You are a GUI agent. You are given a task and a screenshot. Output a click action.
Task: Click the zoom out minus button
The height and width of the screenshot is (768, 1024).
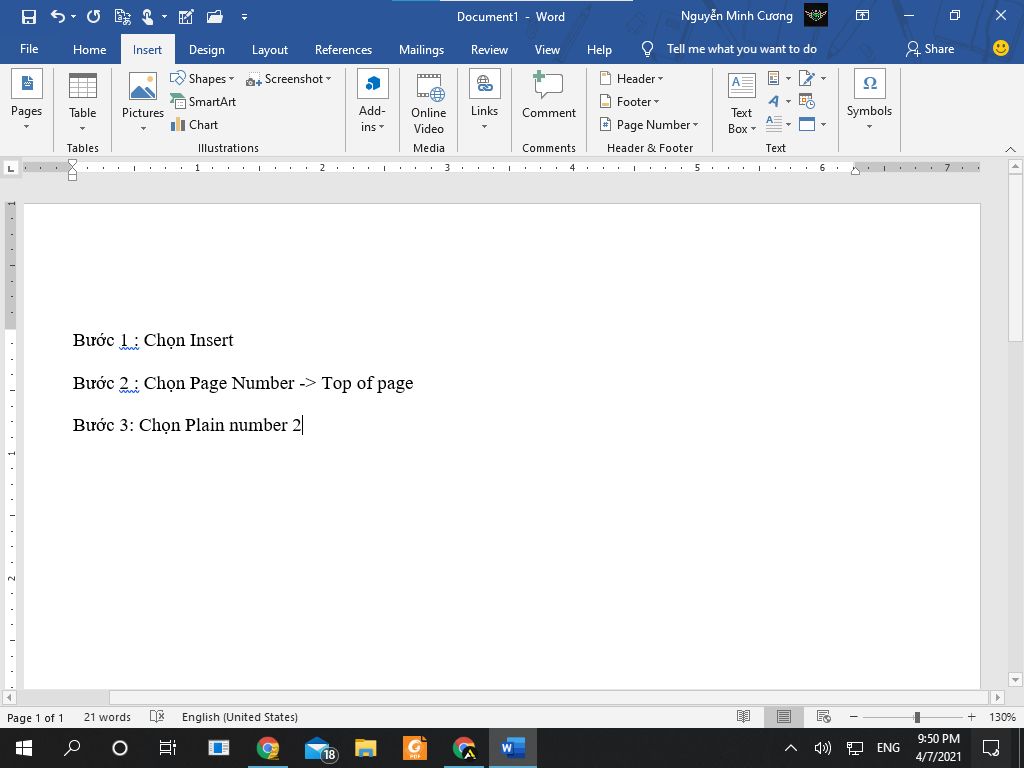(x=854, y=717)
